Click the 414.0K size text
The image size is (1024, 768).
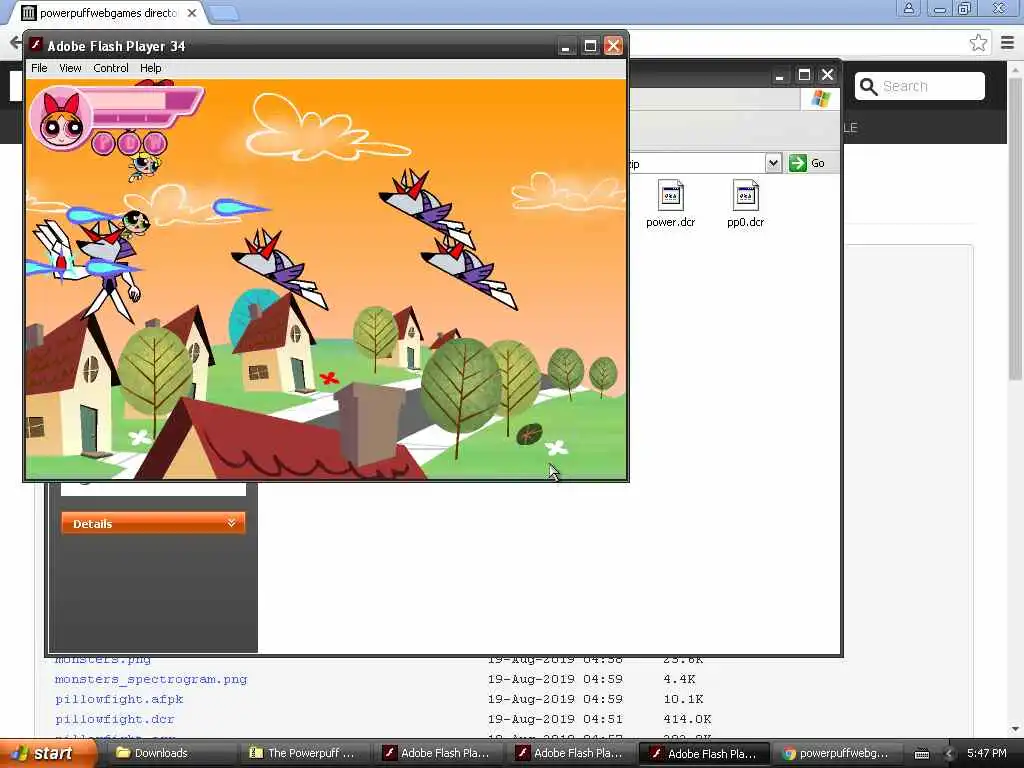tap(687, 719)
